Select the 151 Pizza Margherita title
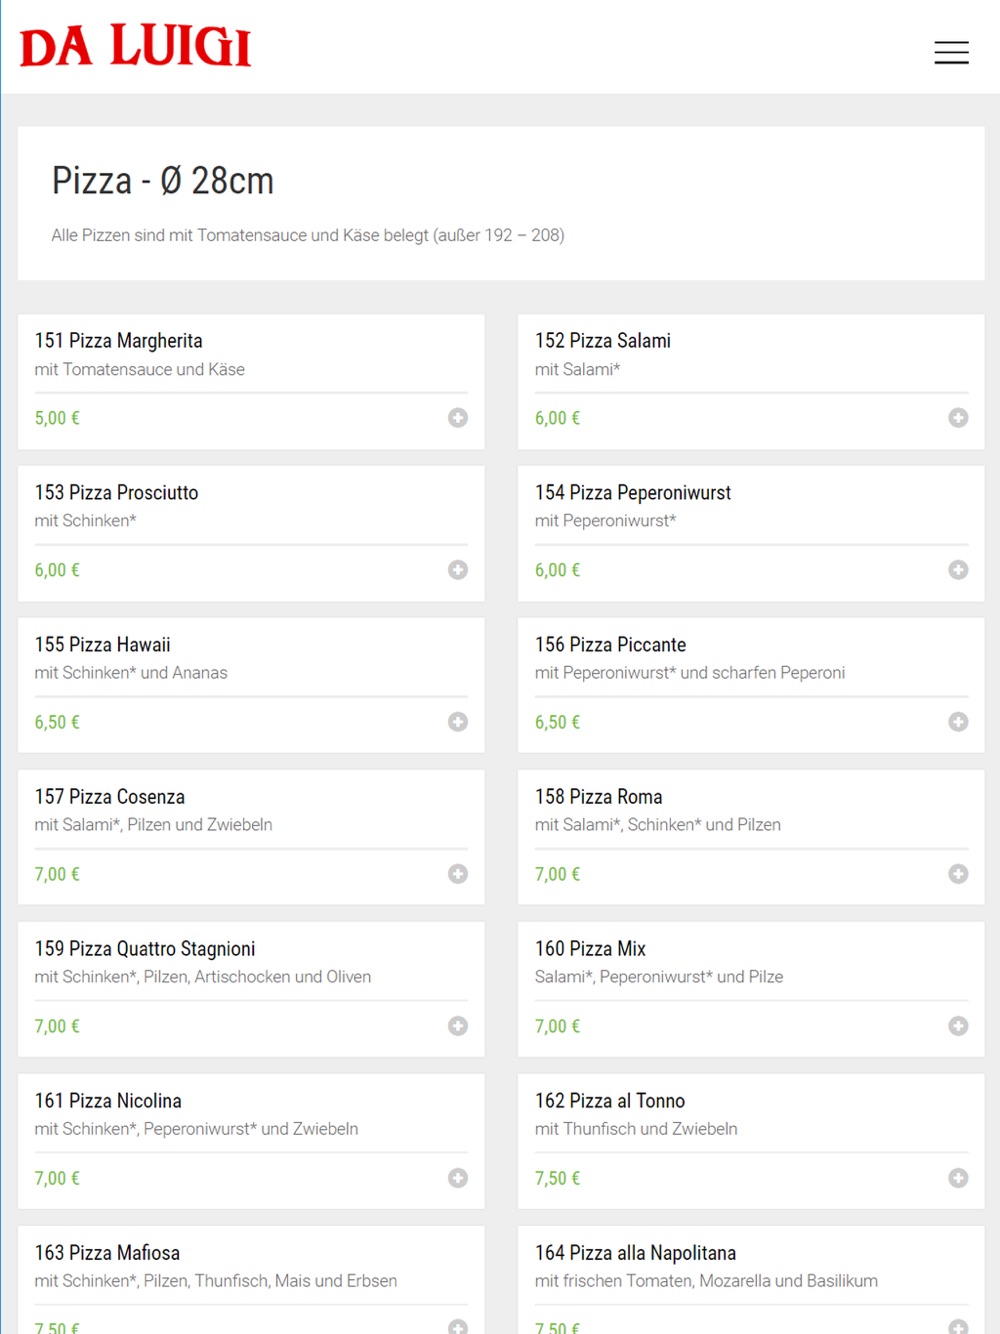Viewport: 1000px width, 1334px height. tap(118, 341)
